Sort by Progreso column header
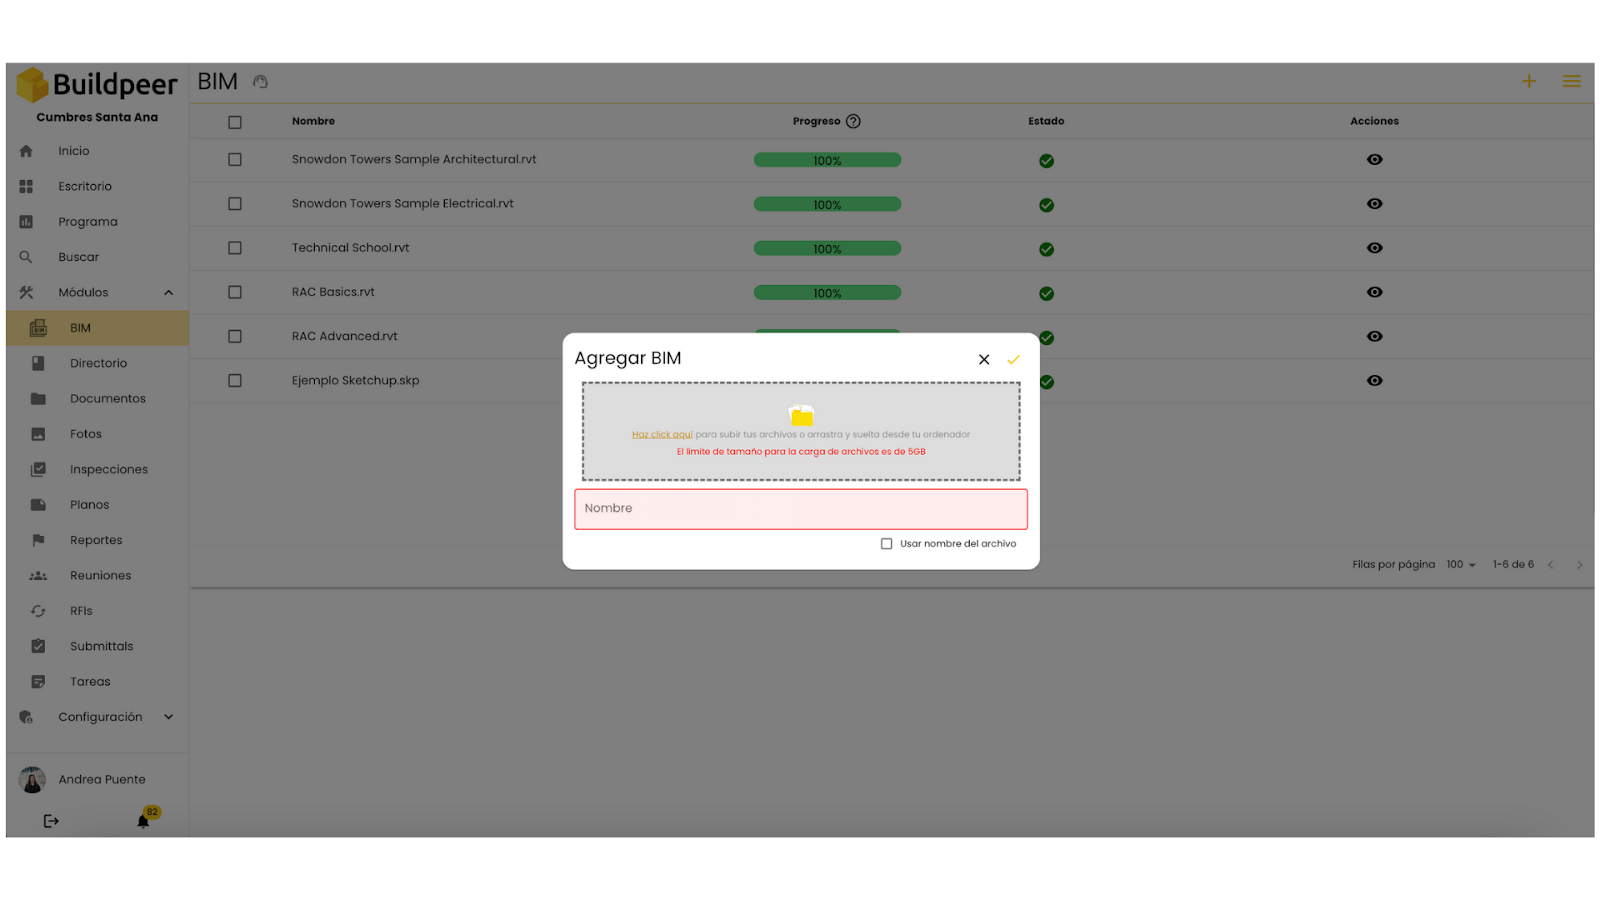The width and height of the screenshot is (1600, 900). click(816, 121)
